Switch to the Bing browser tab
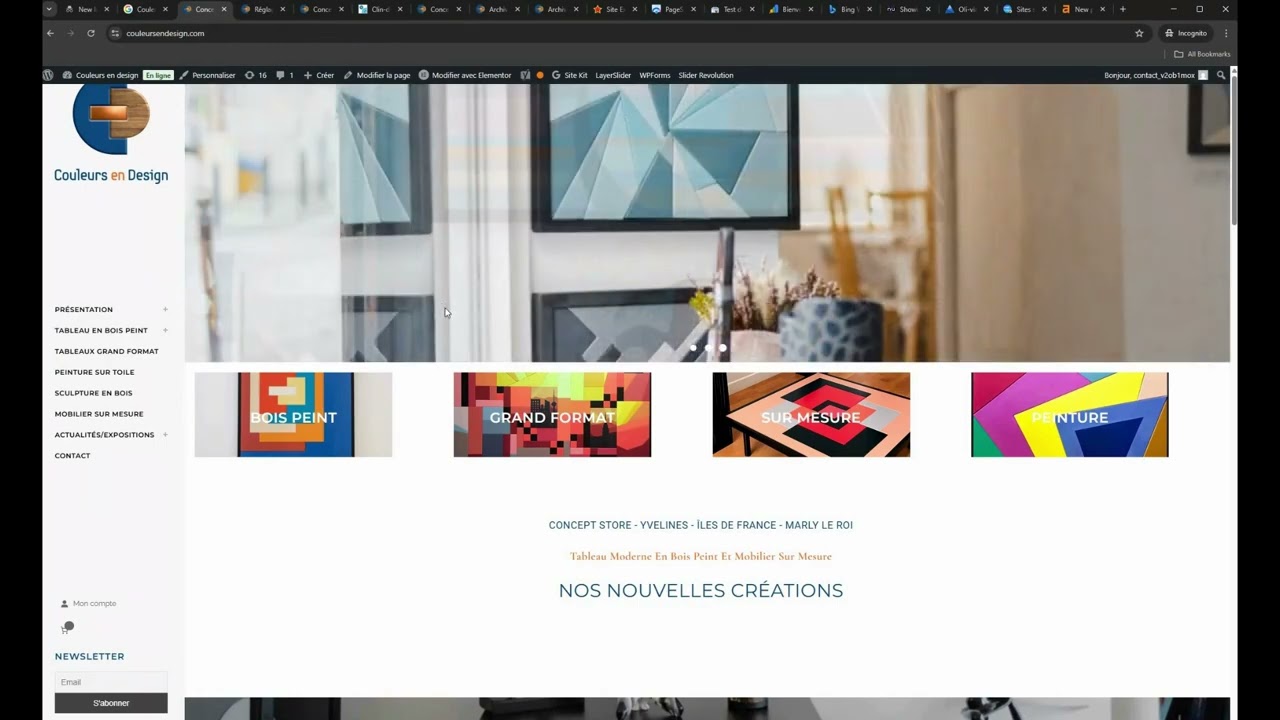 pyautogui.click(x=845, y=9)
